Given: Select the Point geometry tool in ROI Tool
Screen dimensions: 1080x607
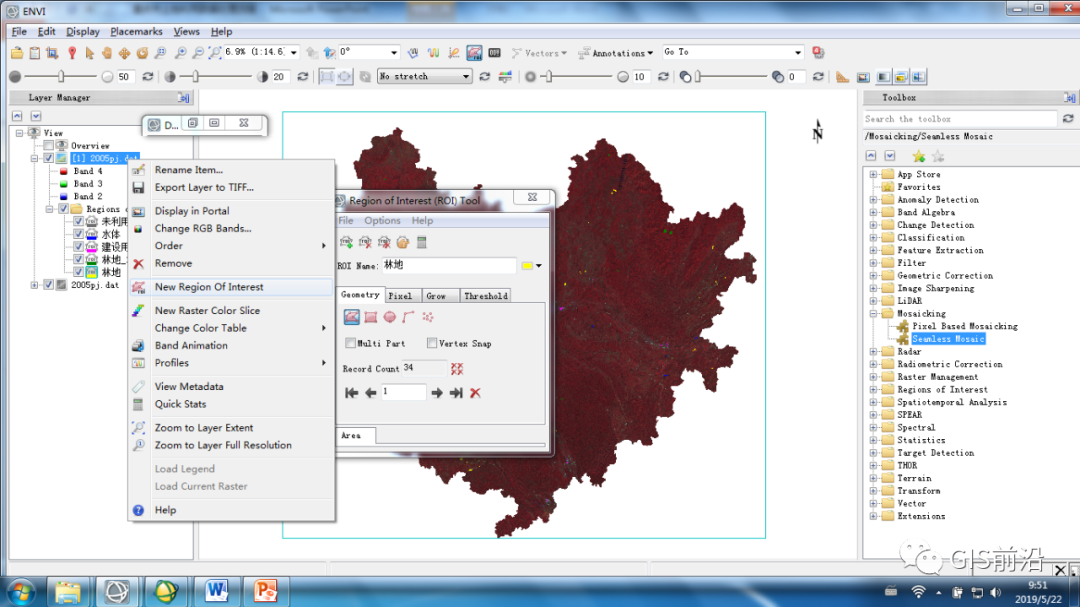Looking at the screenshot, I should tap(428, 317).
